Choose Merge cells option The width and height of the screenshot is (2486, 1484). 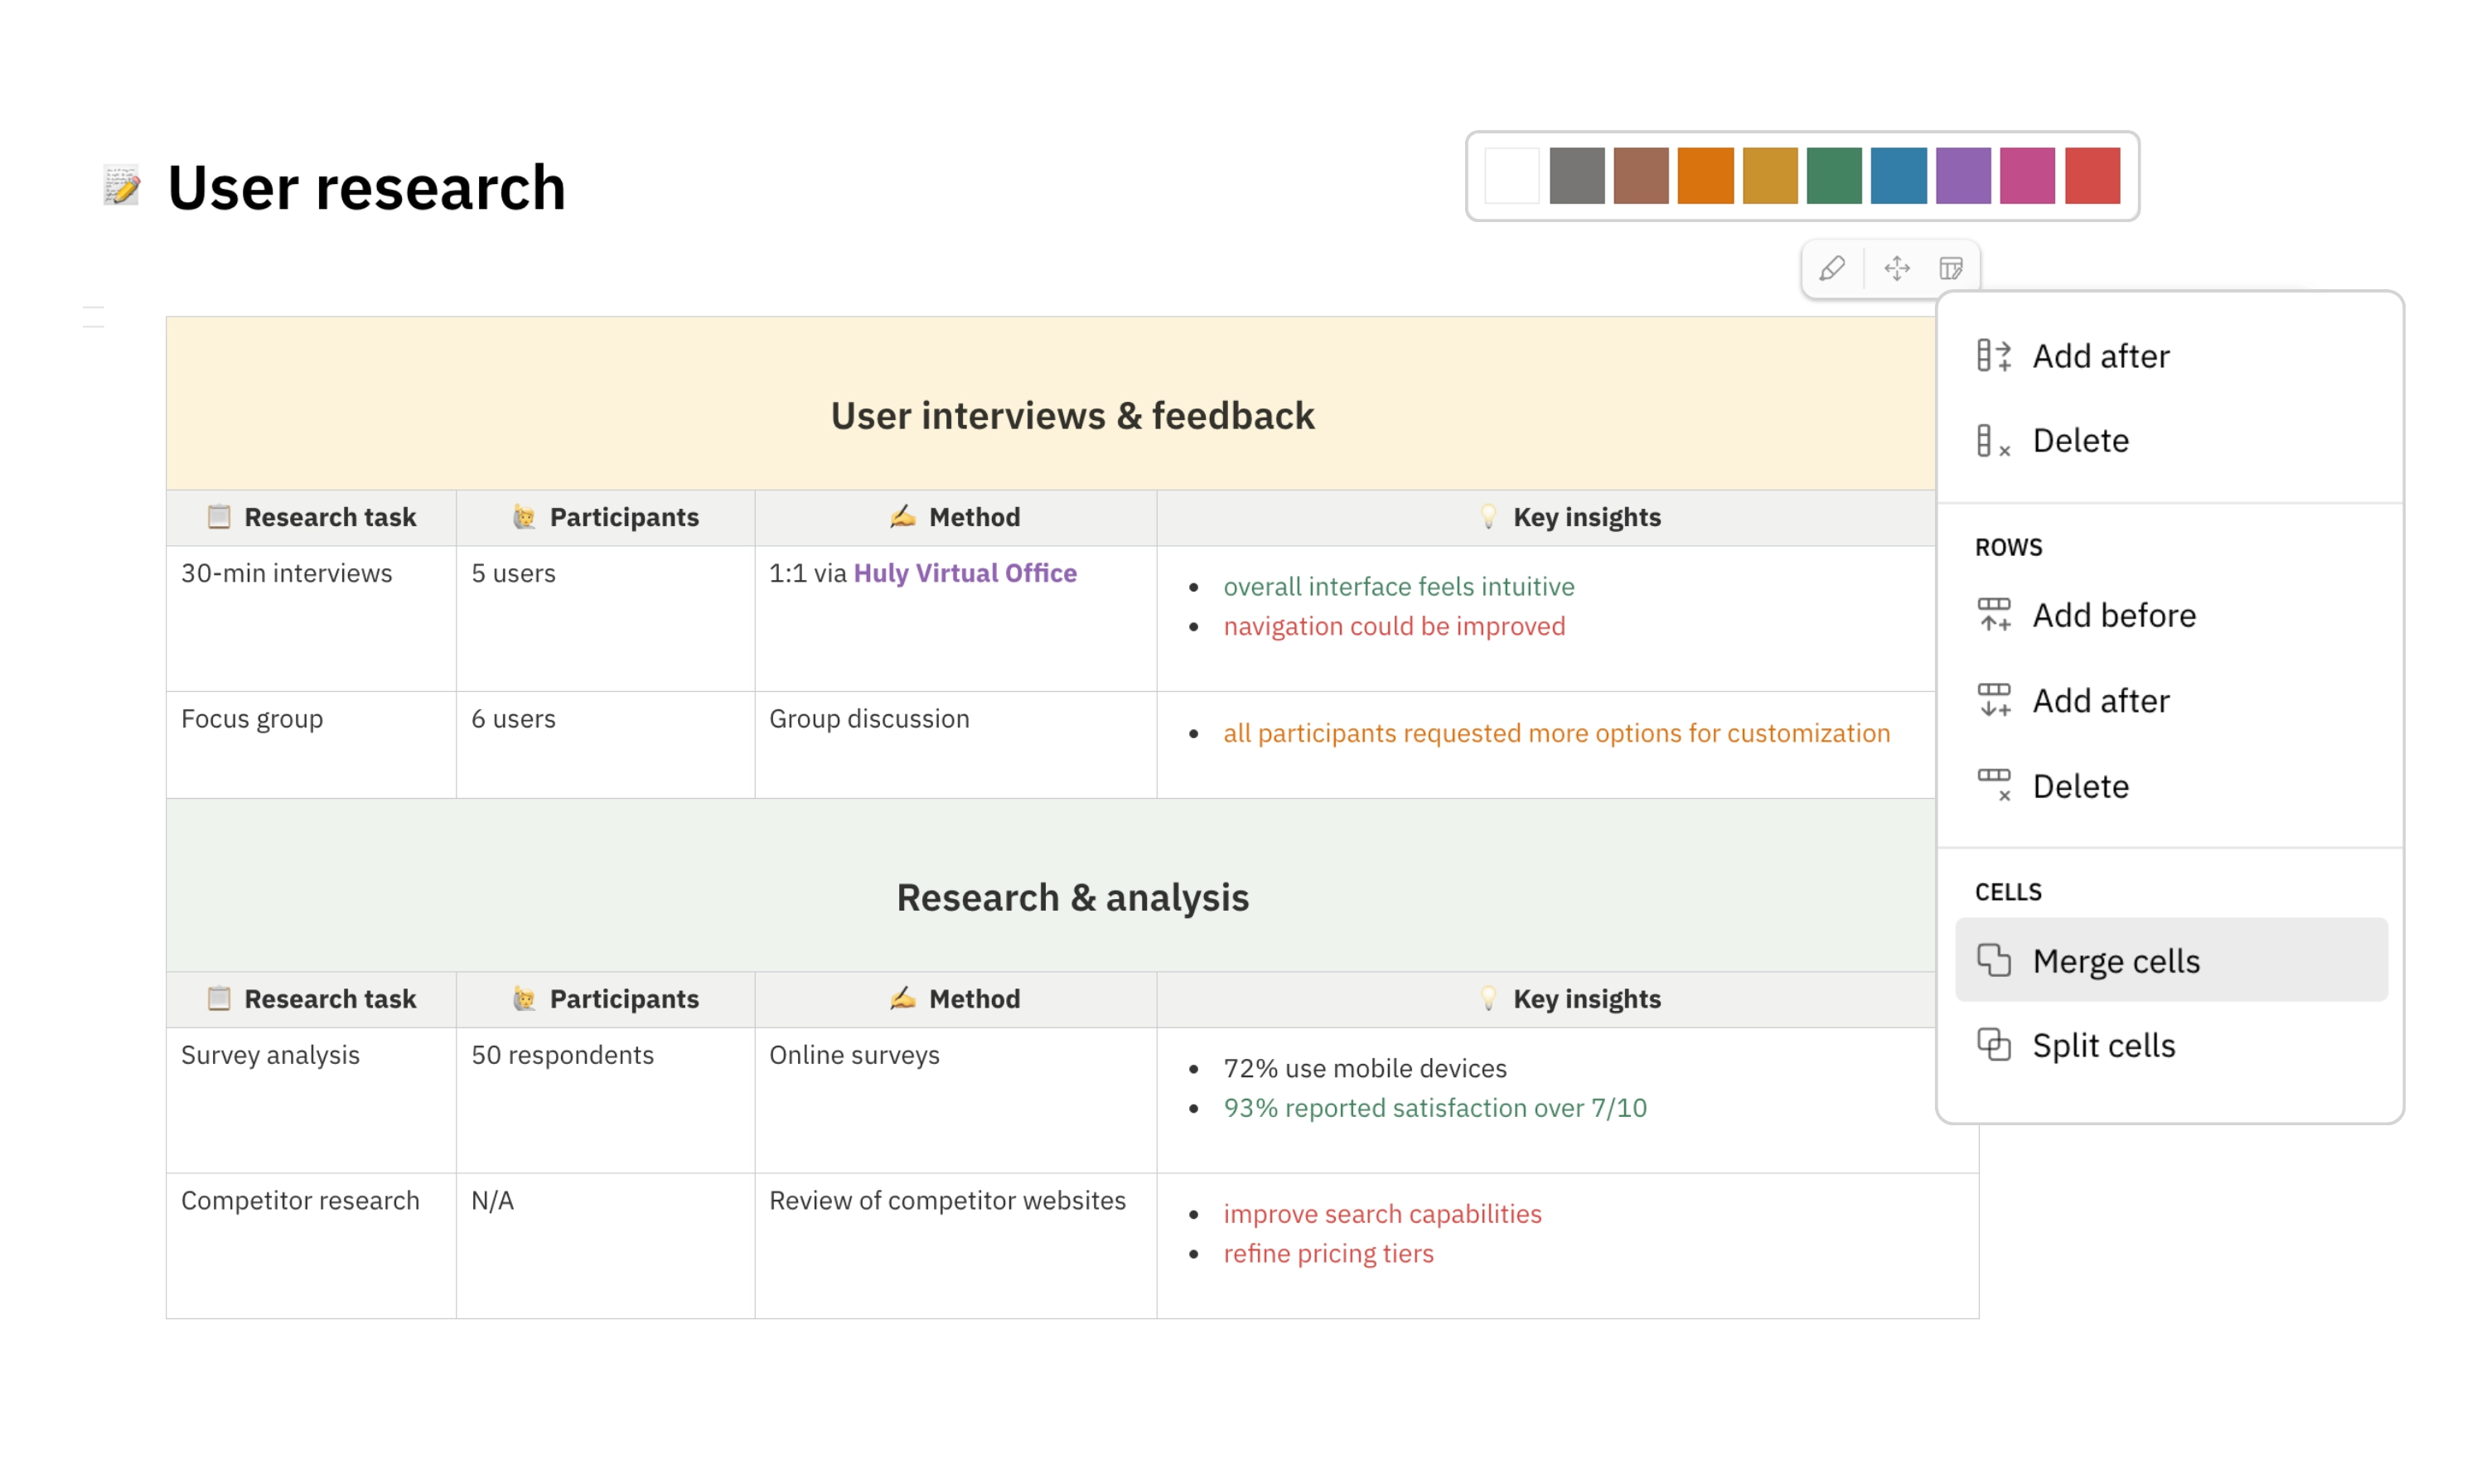point(2115,961)
